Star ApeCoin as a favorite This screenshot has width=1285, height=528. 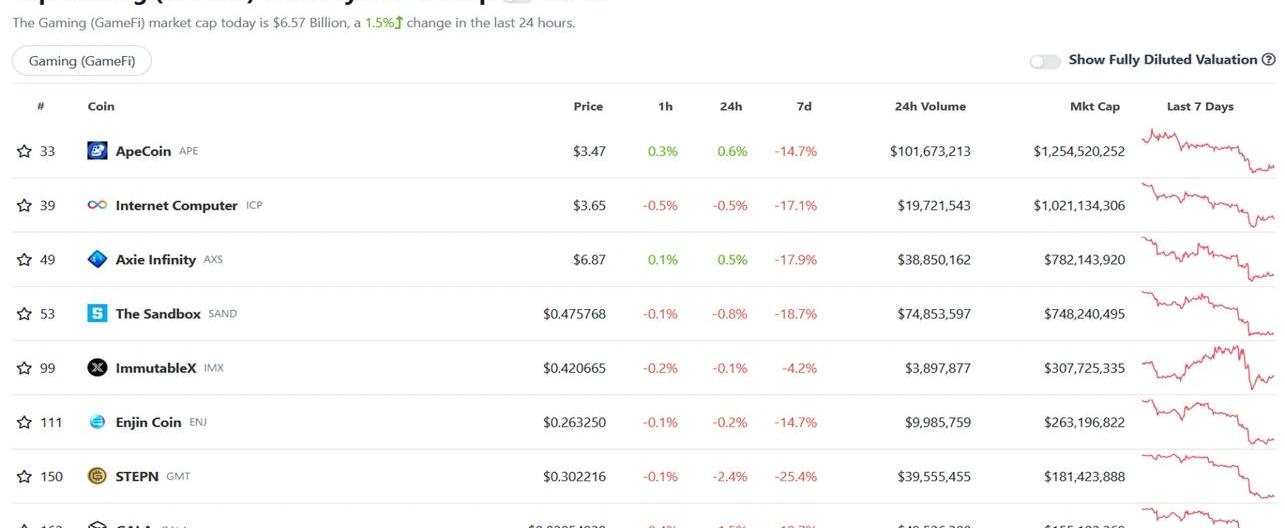click(x=24, y=152)
